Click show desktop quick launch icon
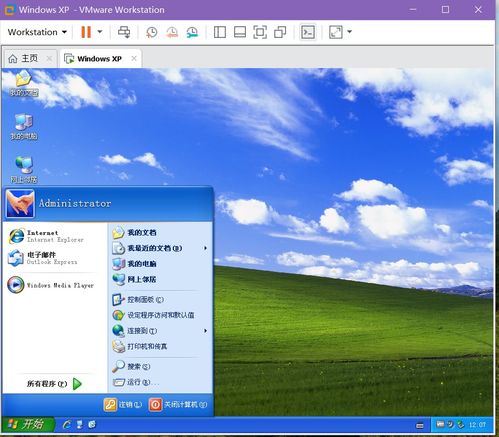499x437 pixels. pos(79,424)
